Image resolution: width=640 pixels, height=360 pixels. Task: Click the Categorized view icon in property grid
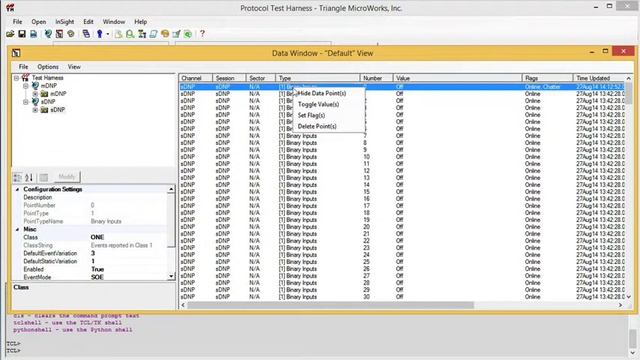[18, 178]
